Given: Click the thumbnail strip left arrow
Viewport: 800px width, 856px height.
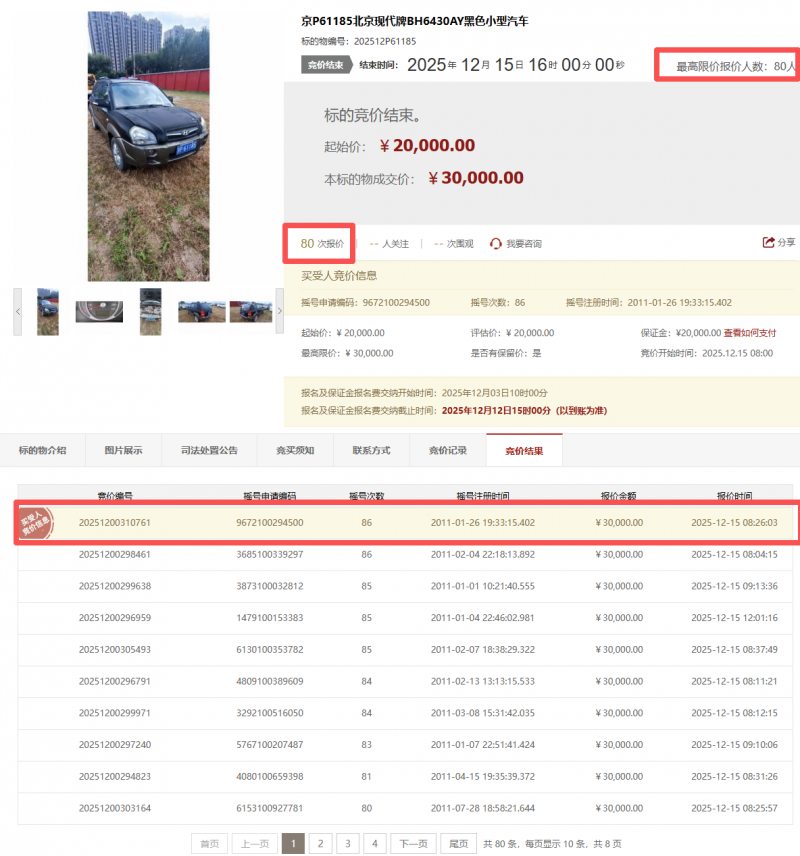Looking at the screenshot, I should pyautogui.click(x=18, y=312).
